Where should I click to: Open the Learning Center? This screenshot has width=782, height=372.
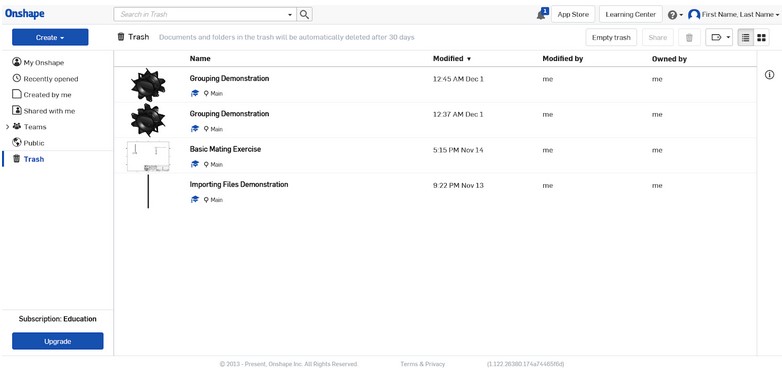630,14
